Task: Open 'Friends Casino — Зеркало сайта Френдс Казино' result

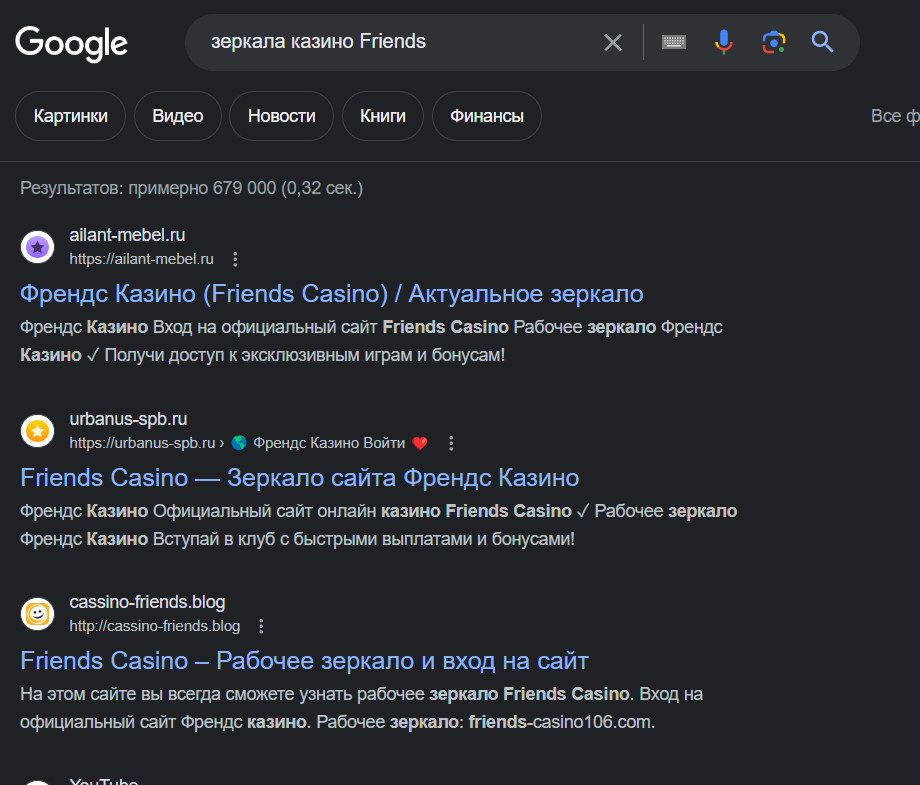Action: tap(299, 478)
